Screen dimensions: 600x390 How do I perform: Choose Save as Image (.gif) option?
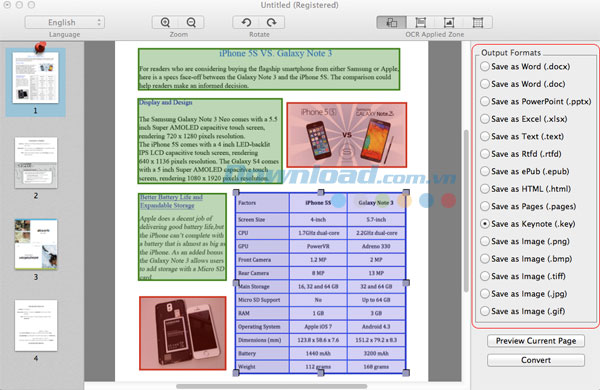pyautogui.click(x=523, y=311)
